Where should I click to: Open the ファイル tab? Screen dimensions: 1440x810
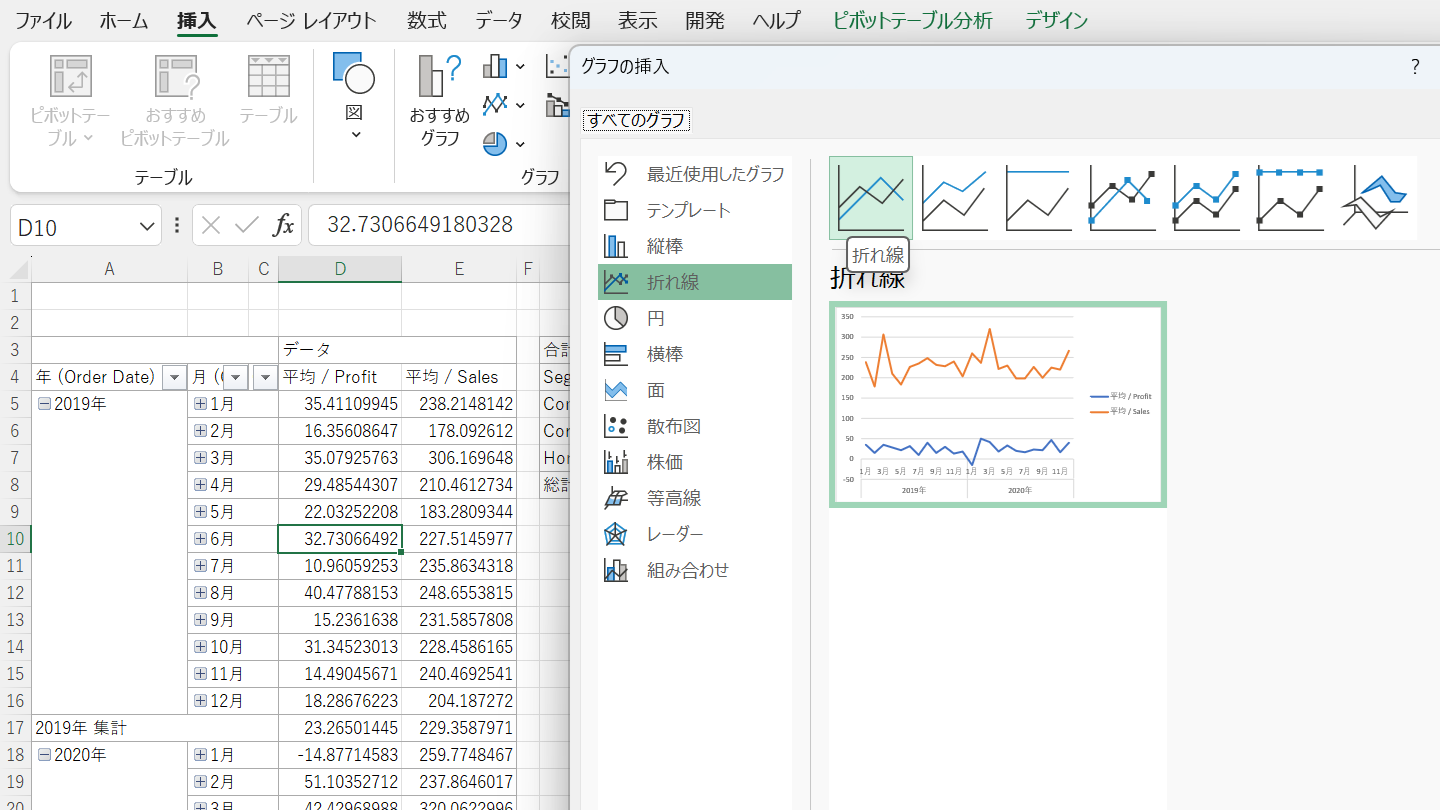43,21
